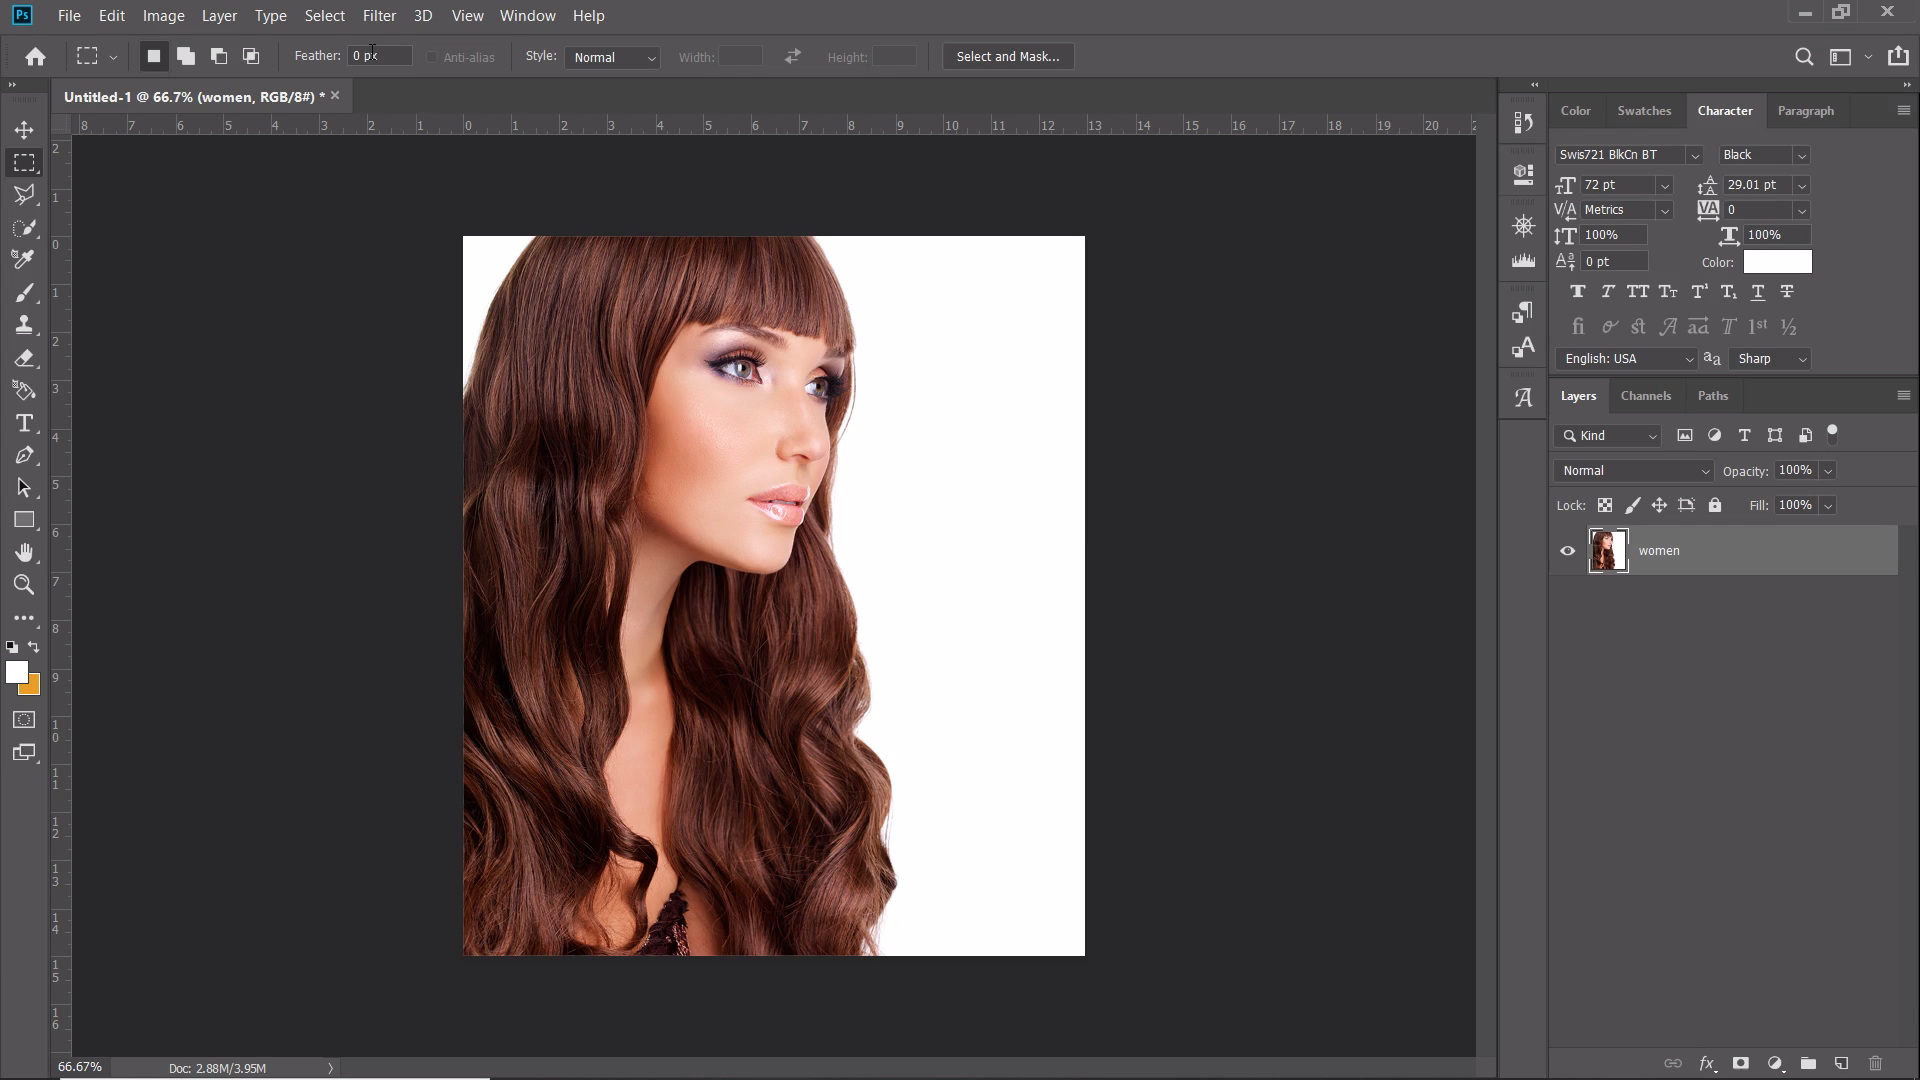Toggle Faux Bold text style
Viewport: 1920px width, 1080px height.
[1578, 292]
